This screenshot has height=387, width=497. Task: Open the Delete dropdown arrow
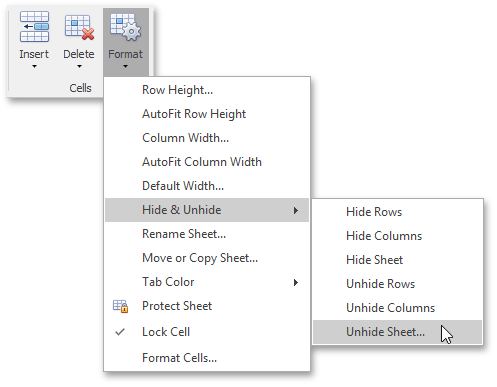pos(79,66)
